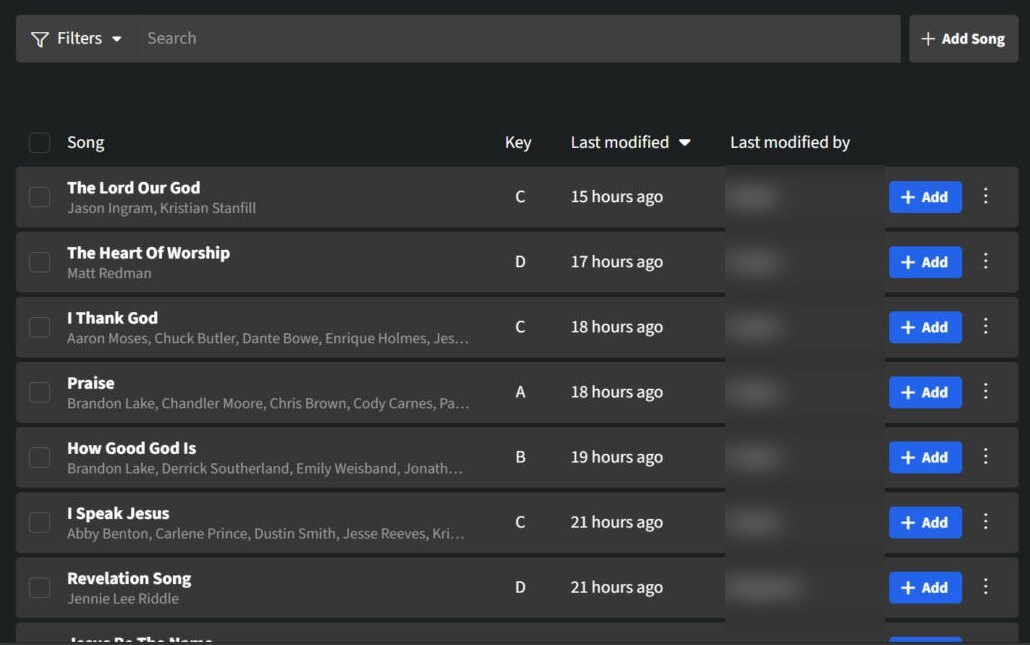Sort by Last modified by column

tap(790, 143)
